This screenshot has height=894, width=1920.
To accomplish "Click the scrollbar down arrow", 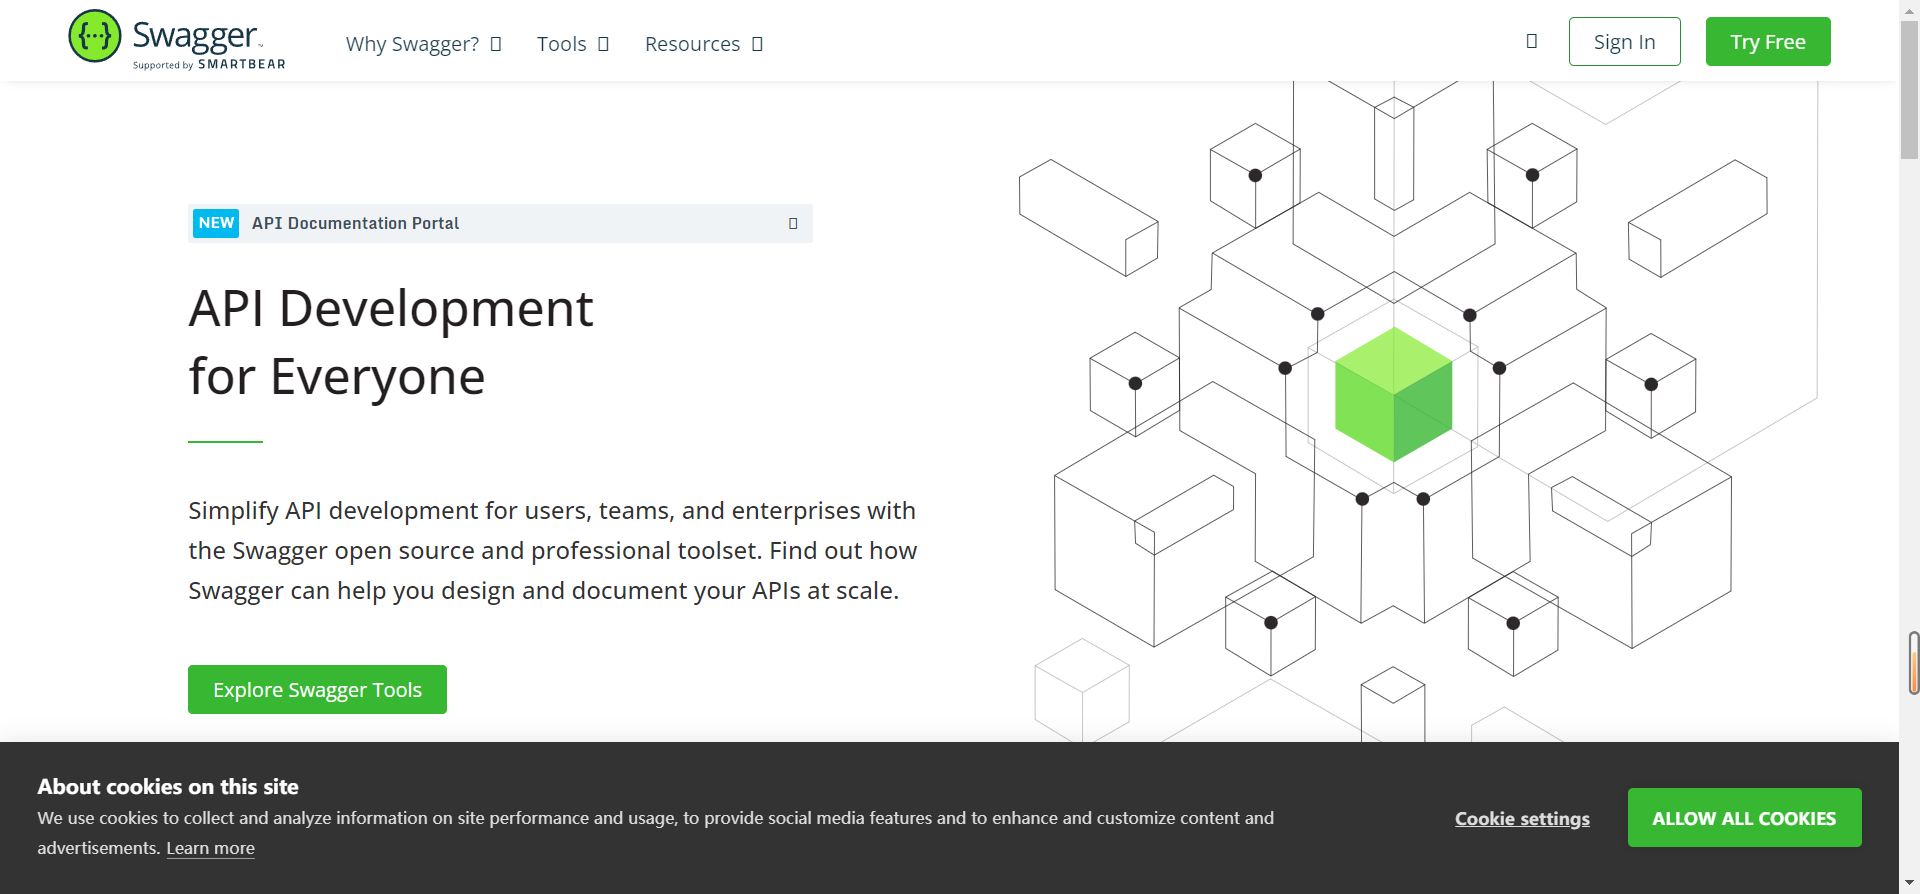I will (1909, 884).
